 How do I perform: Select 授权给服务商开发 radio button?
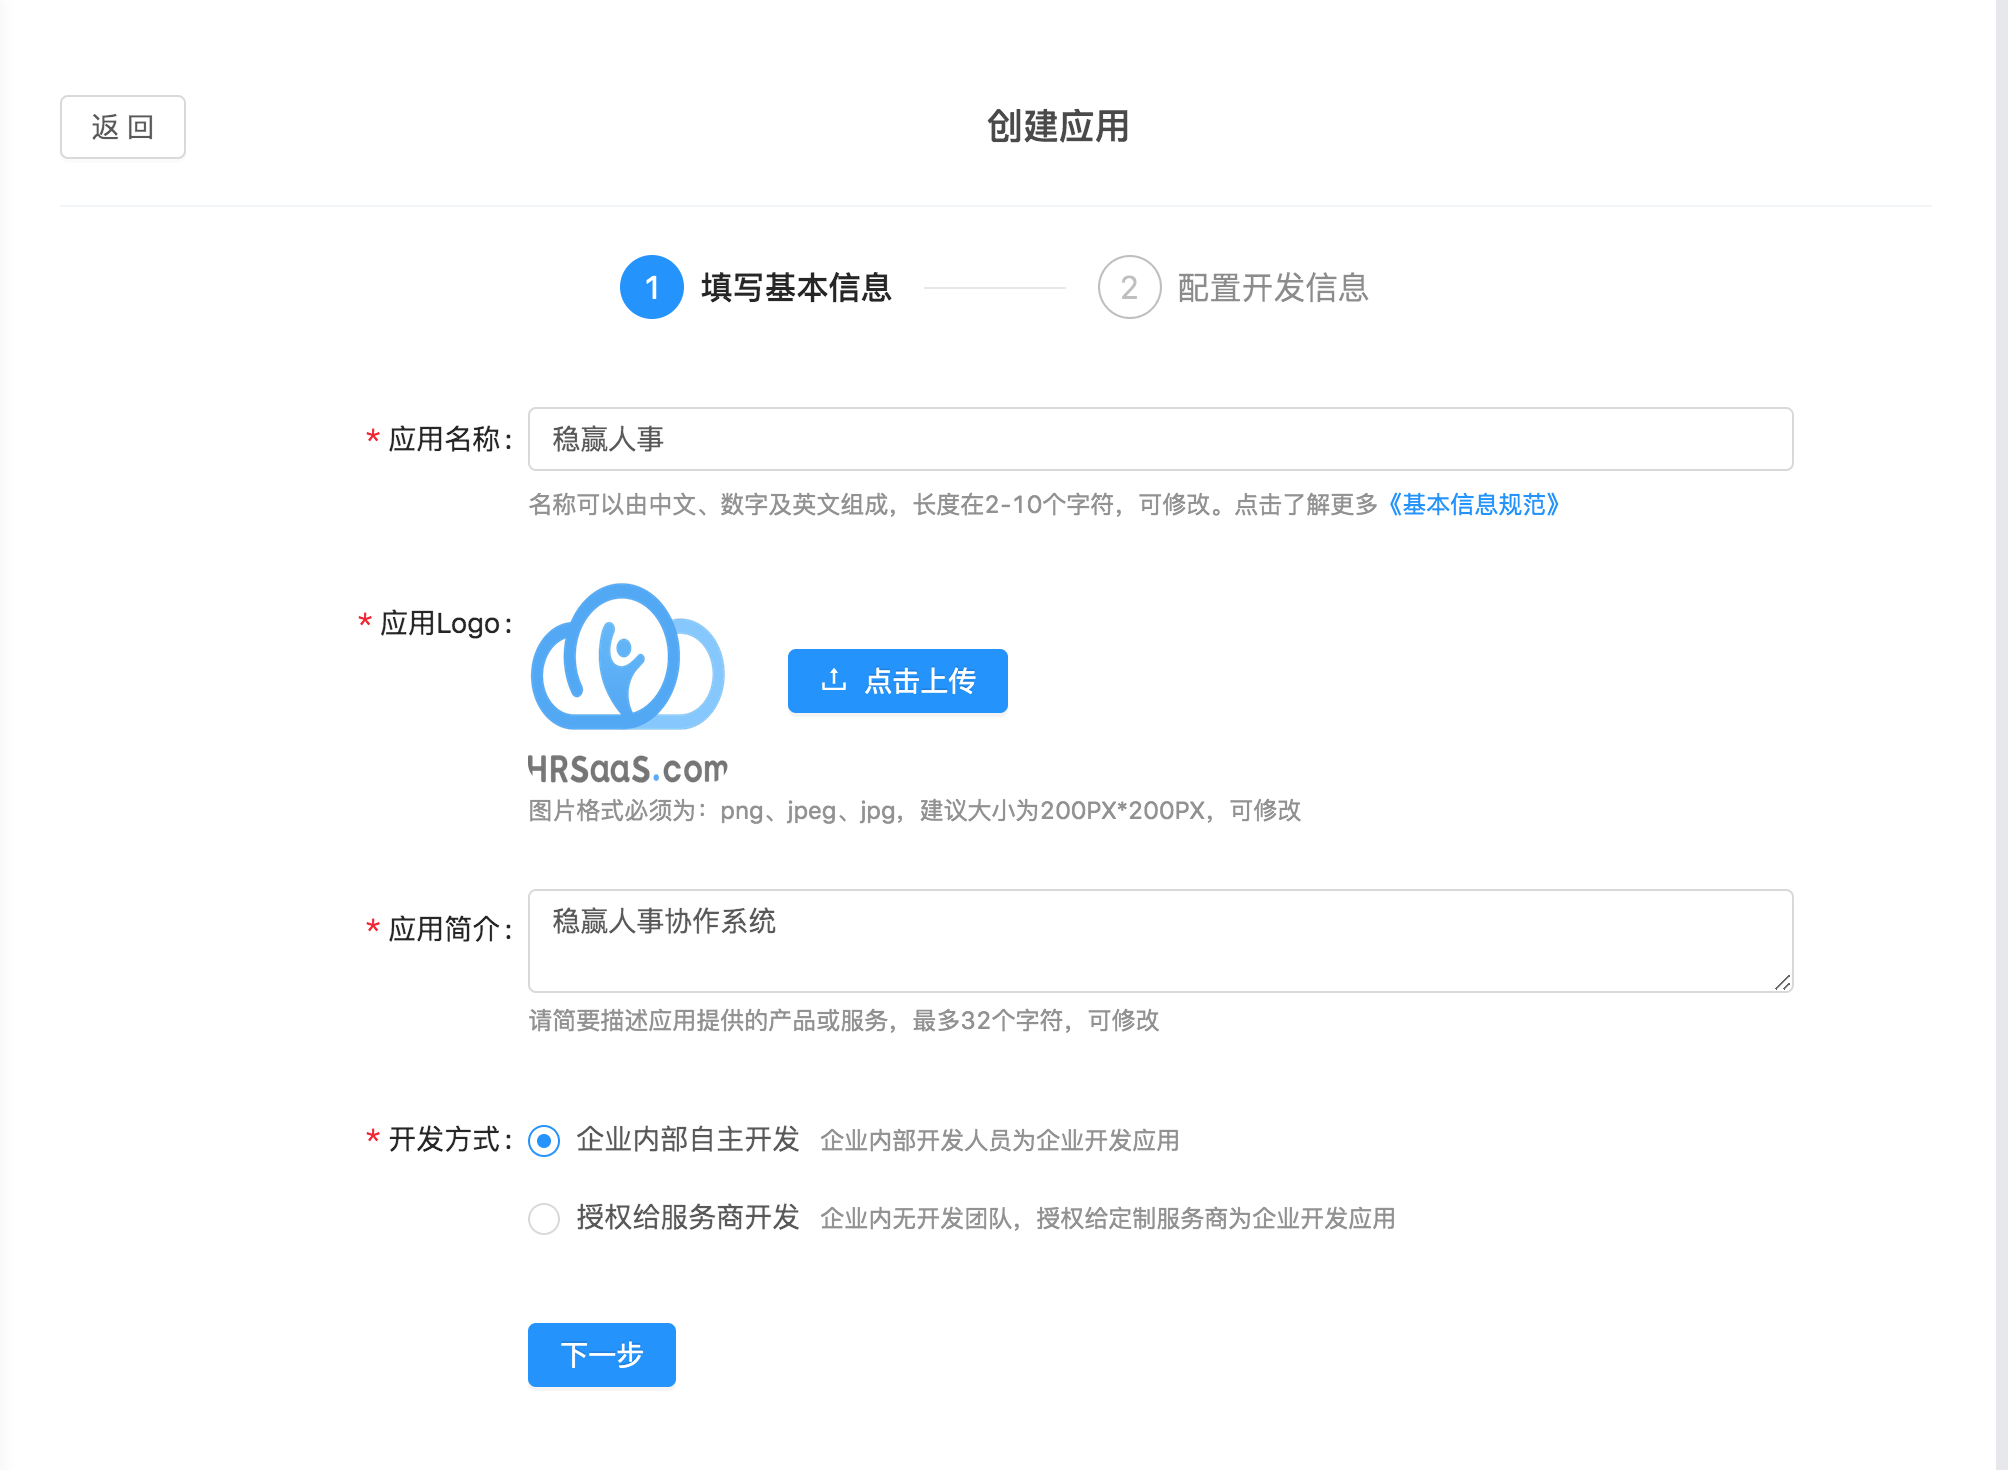pos(544,1218)
